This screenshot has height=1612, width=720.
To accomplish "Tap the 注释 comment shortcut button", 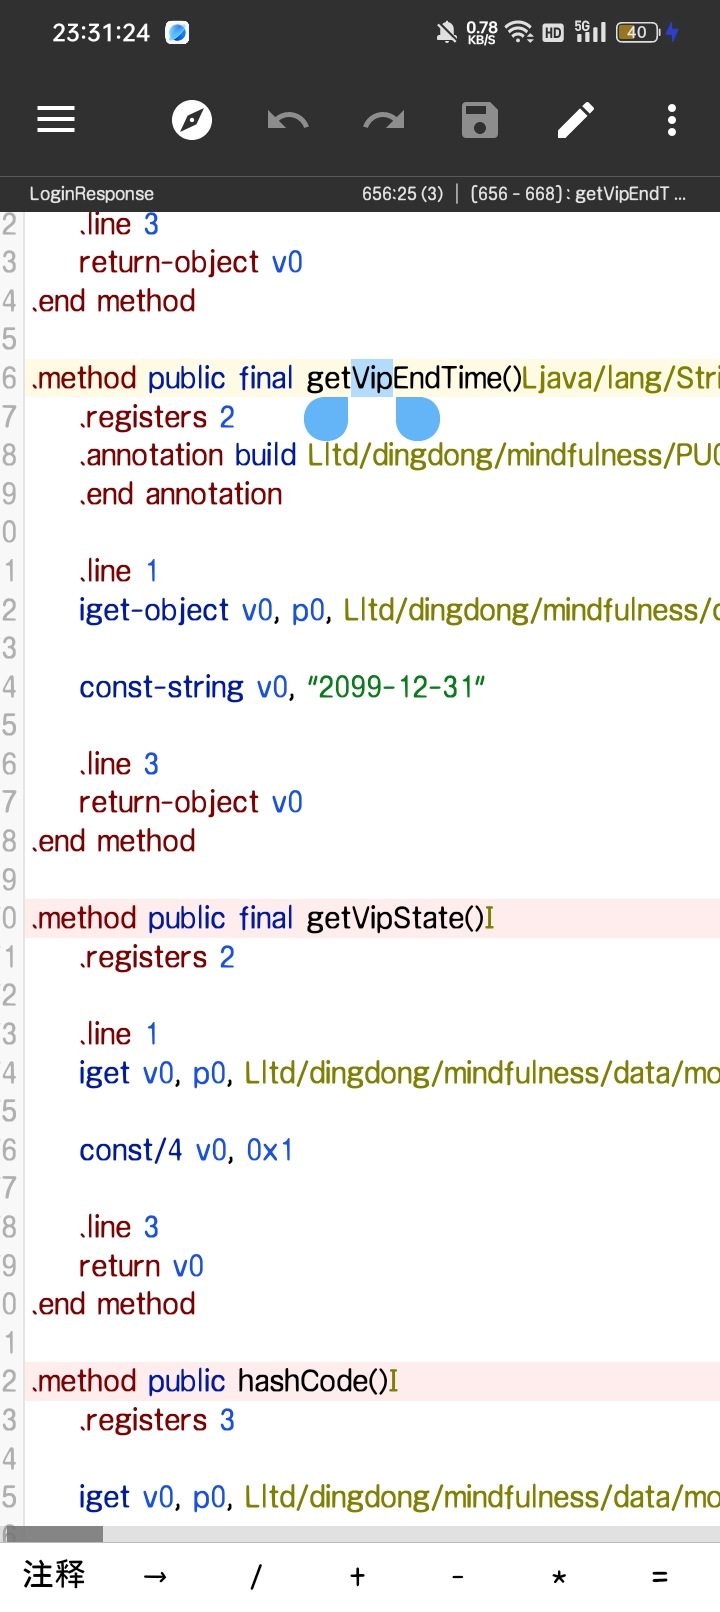I will point(54,1575).
